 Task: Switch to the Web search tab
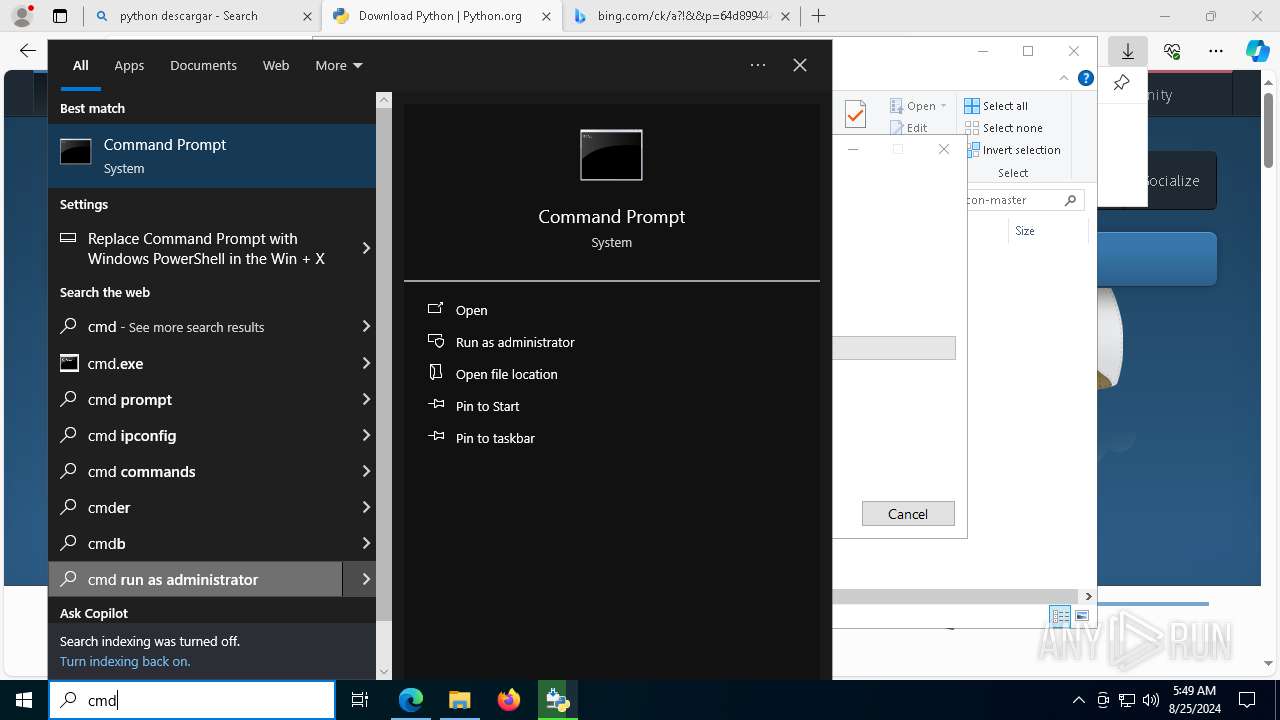pyautogui.click(x=276, y=65)
